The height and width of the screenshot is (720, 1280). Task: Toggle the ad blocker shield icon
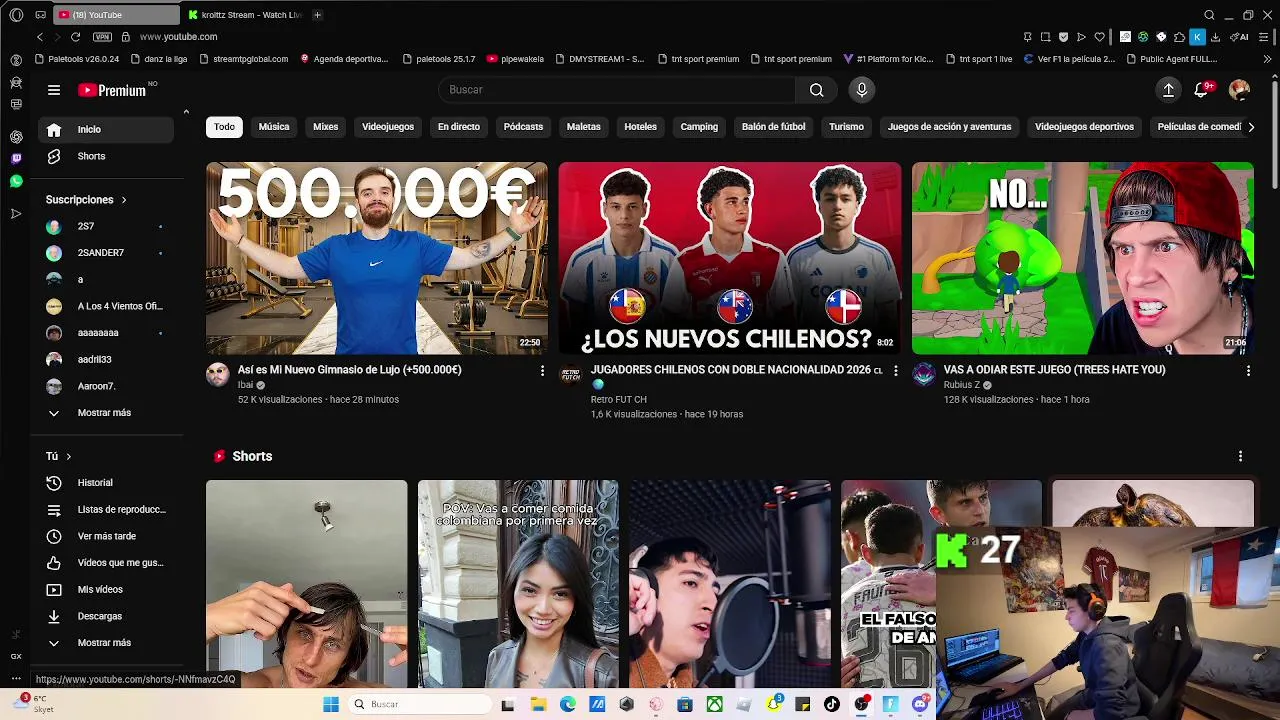pos(1063,37)
